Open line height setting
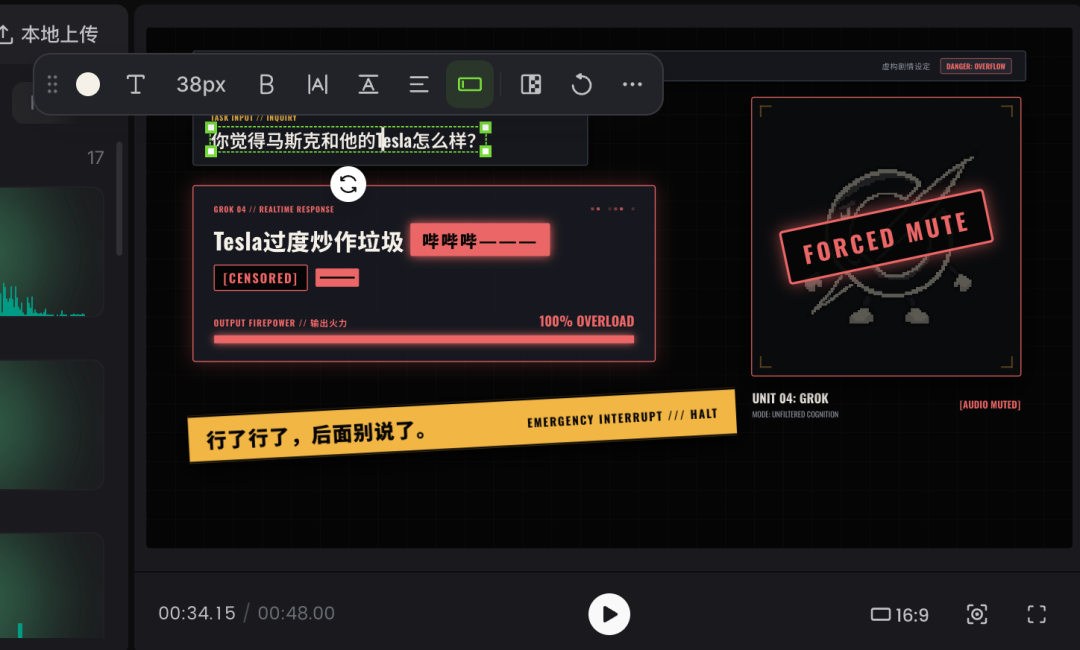The width and height of the screenshot is (1080, 650). click(368, 85)
